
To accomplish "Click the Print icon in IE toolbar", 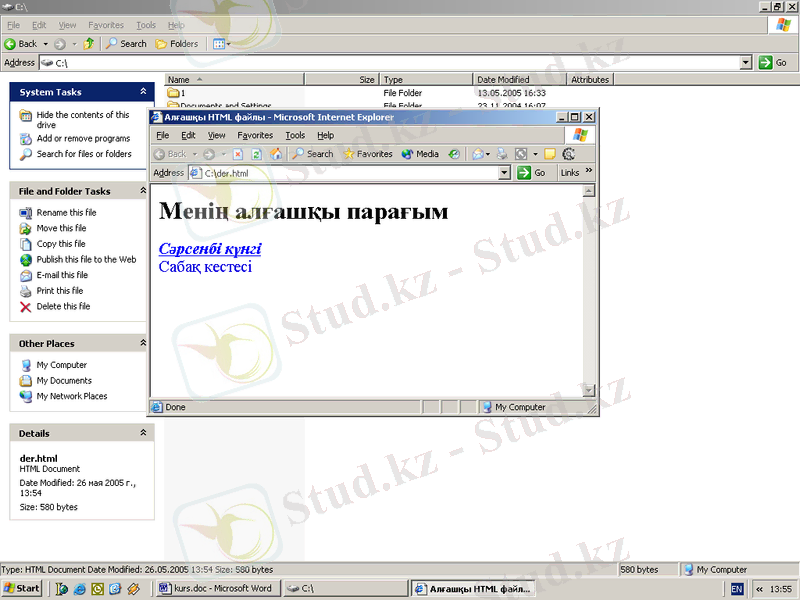I will (500, 154).
